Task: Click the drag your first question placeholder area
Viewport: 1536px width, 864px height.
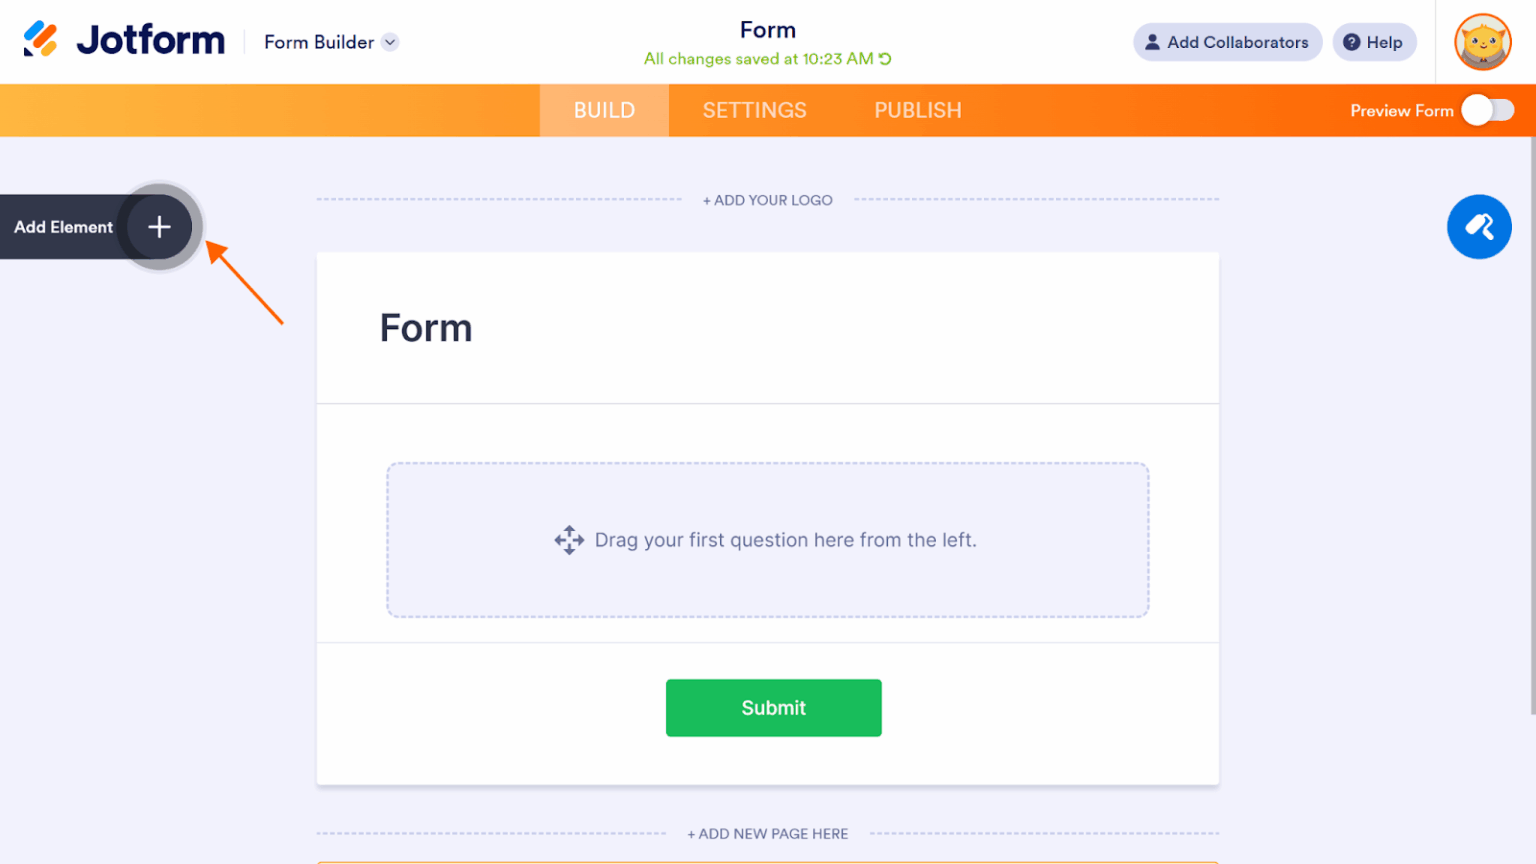Action: (767, 540)
